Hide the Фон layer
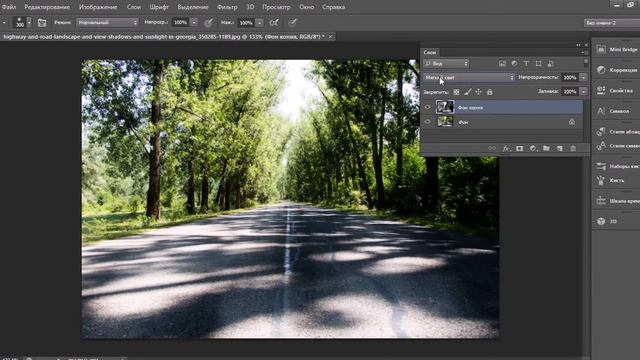Screen dimensions: 640x360 coord(427,122)
